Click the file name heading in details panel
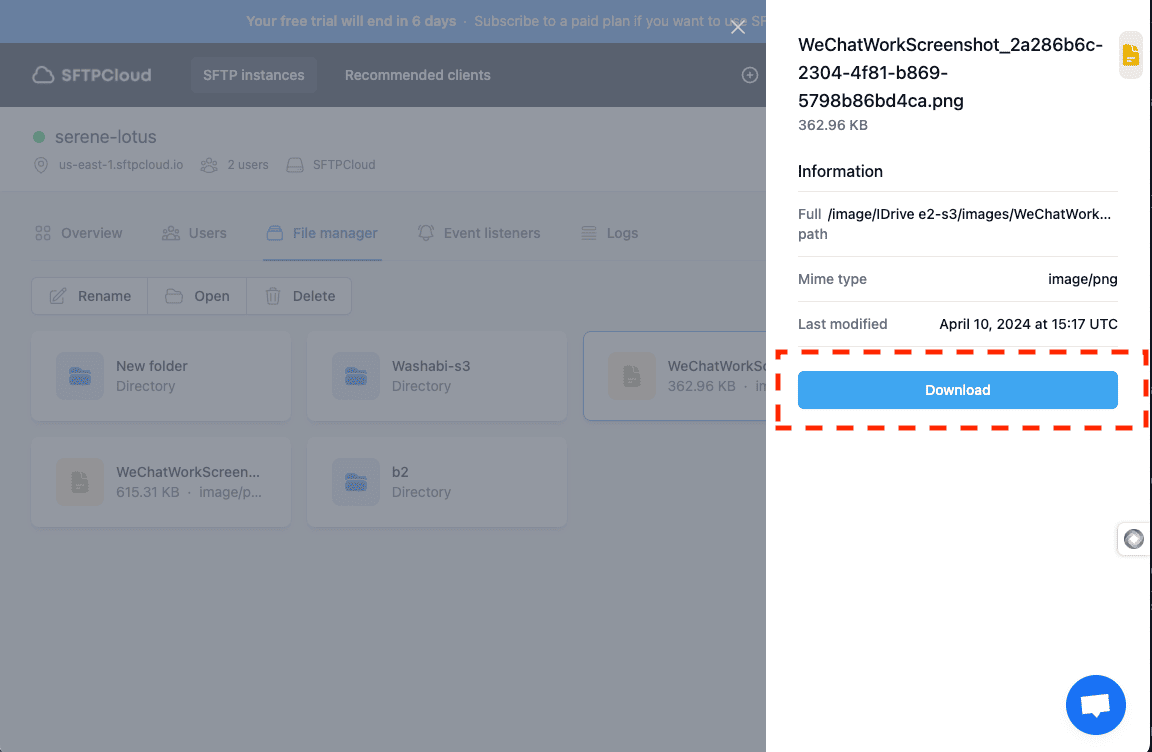This screenshot has width=1152, height=752. point(950,73)
